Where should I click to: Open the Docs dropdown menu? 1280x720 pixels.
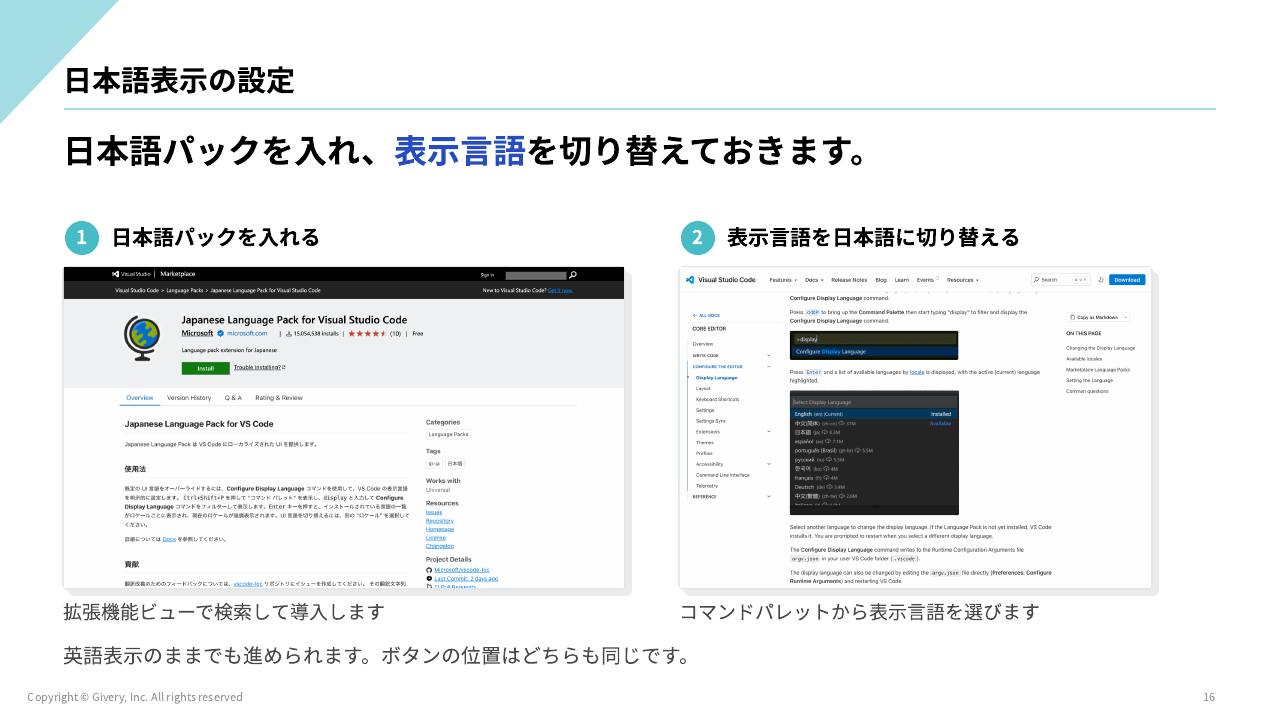(813, 280)
